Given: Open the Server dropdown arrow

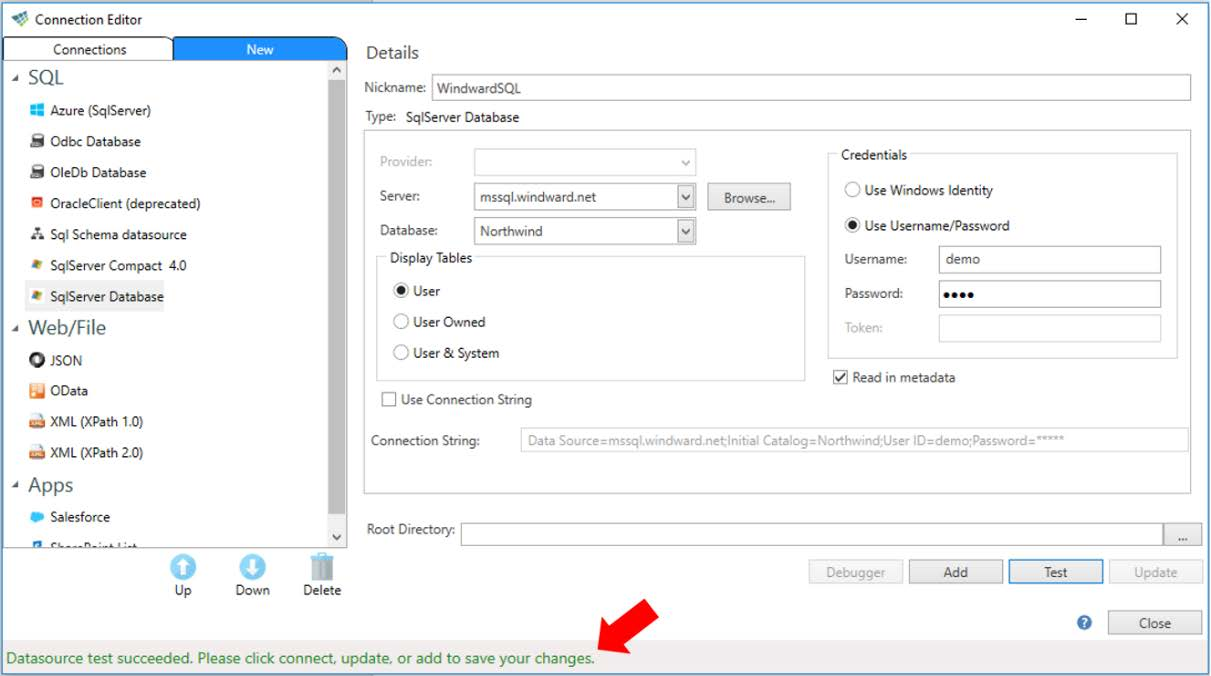Looking at the screenshot, I should pyautogui.click(x=686, y=197).
